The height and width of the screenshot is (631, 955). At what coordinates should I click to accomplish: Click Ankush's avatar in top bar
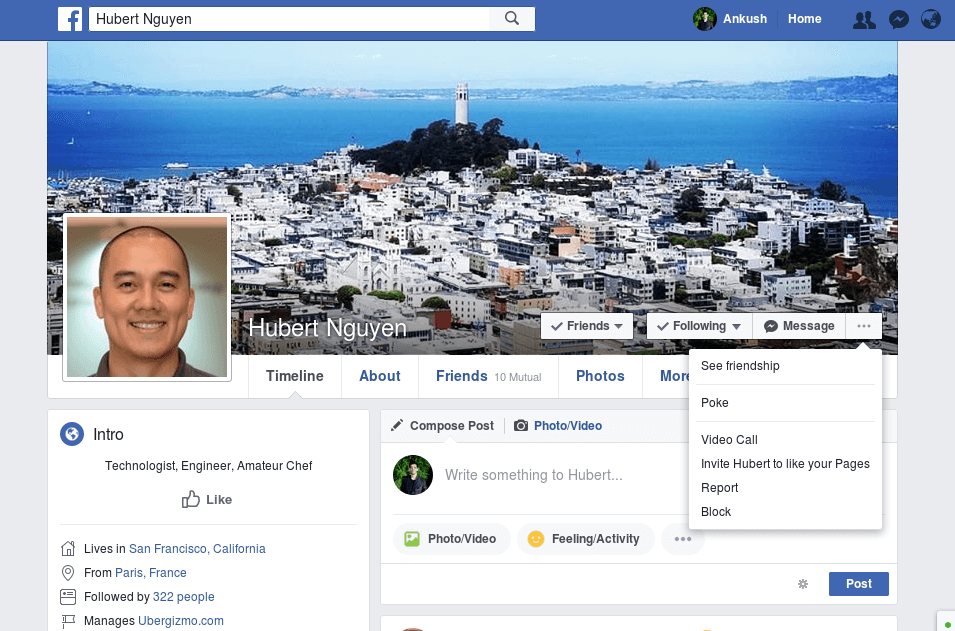pos(705,19)
